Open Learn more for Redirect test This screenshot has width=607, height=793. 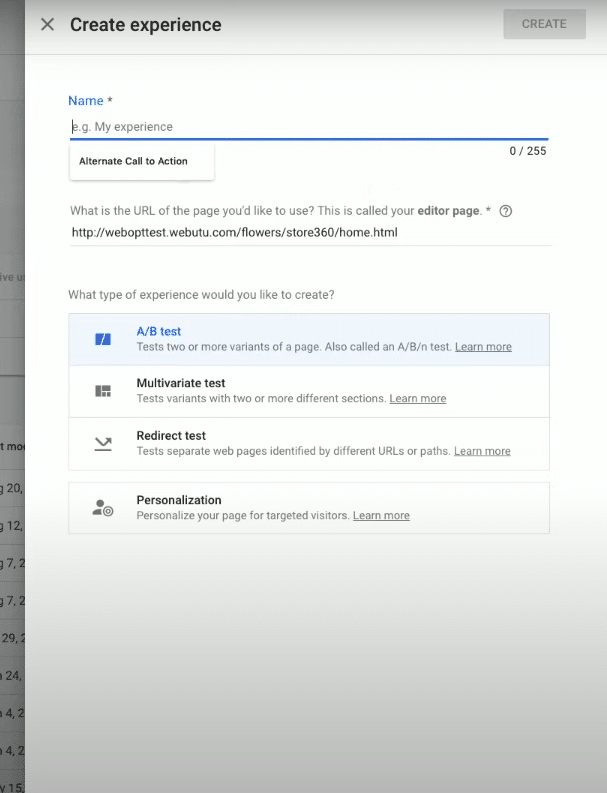click(482, 451)
